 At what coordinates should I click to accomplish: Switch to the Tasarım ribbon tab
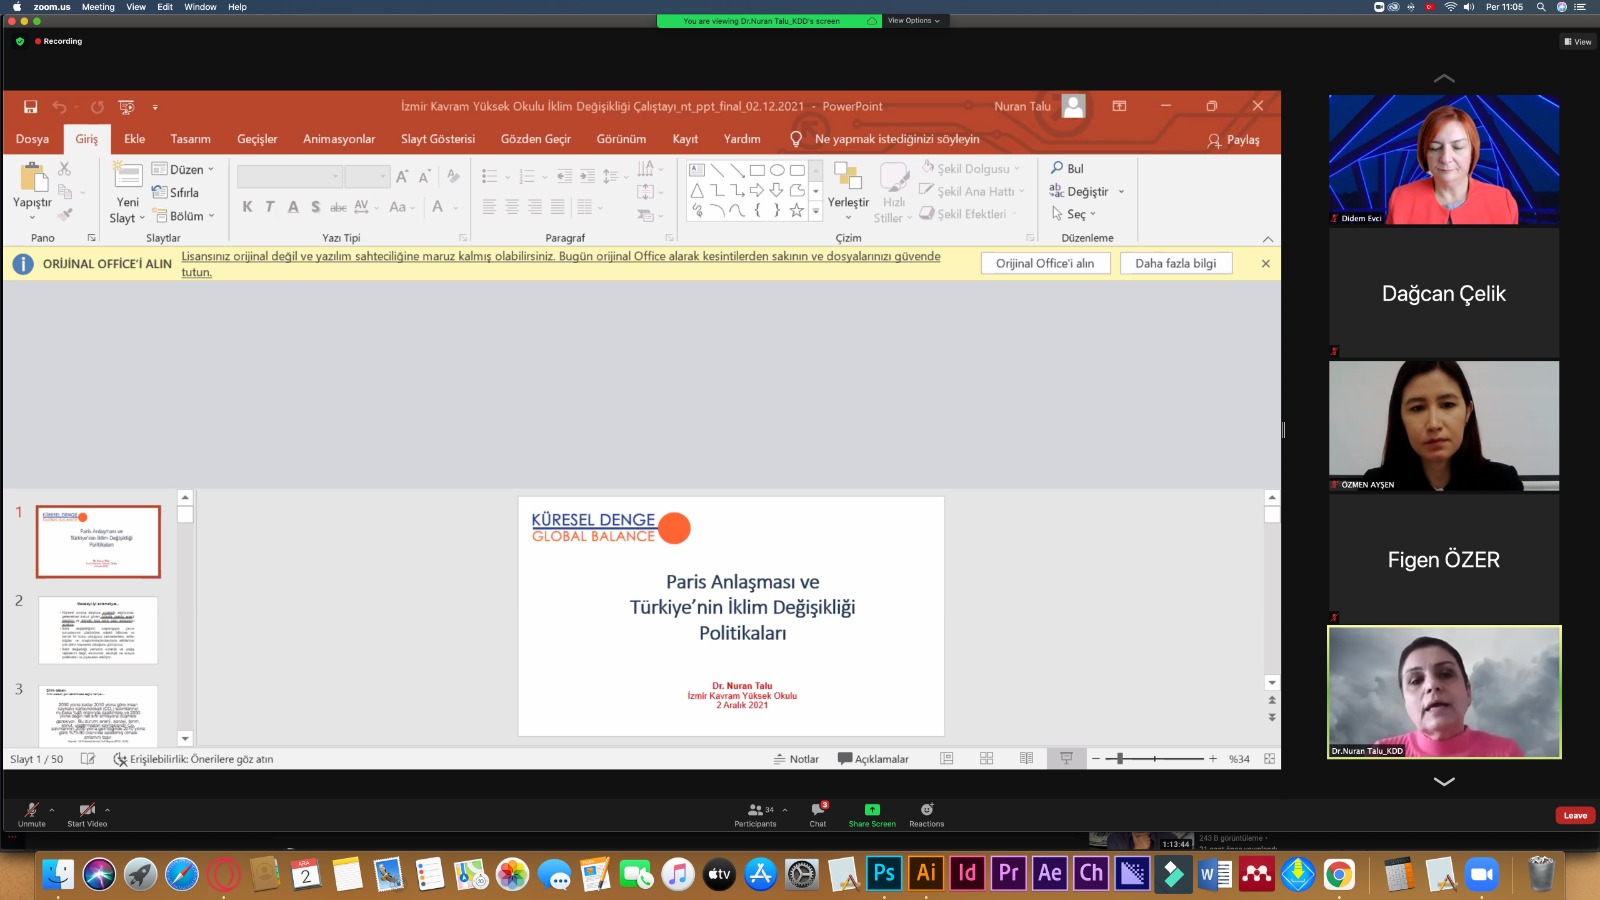190,139
